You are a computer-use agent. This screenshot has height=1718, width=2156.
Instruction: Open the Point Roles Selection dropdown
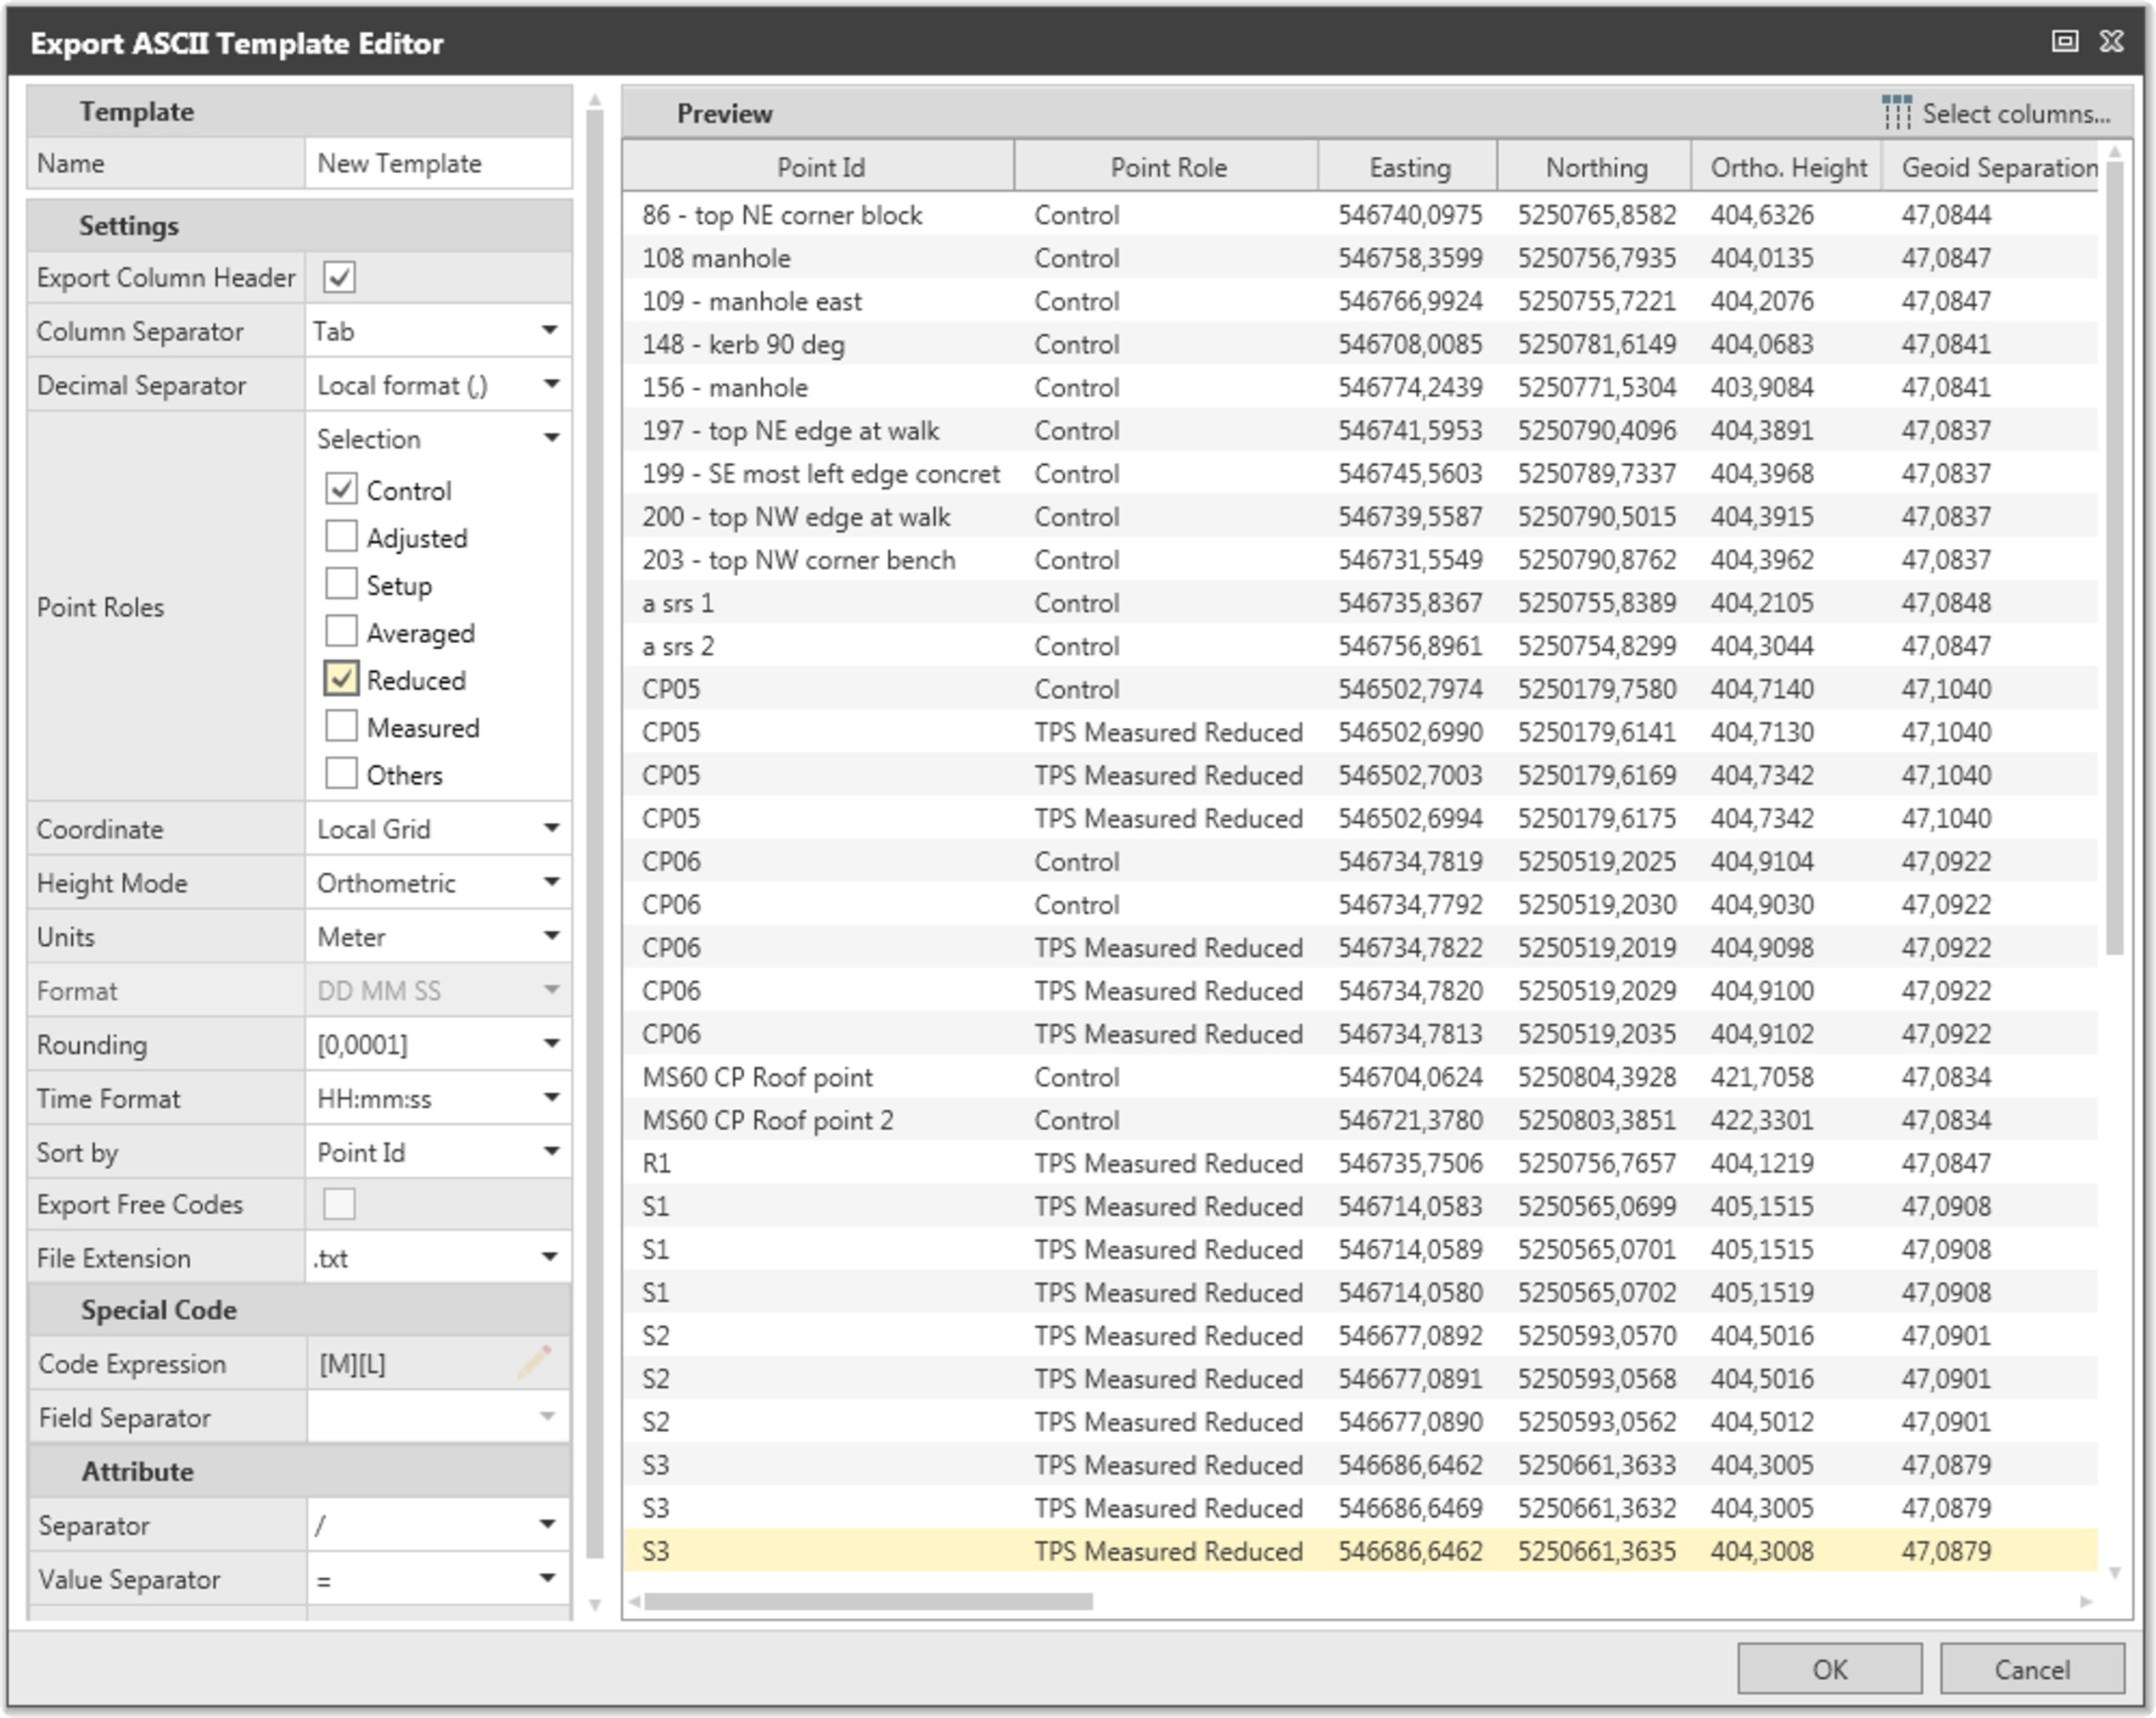[x=550, y=438]
